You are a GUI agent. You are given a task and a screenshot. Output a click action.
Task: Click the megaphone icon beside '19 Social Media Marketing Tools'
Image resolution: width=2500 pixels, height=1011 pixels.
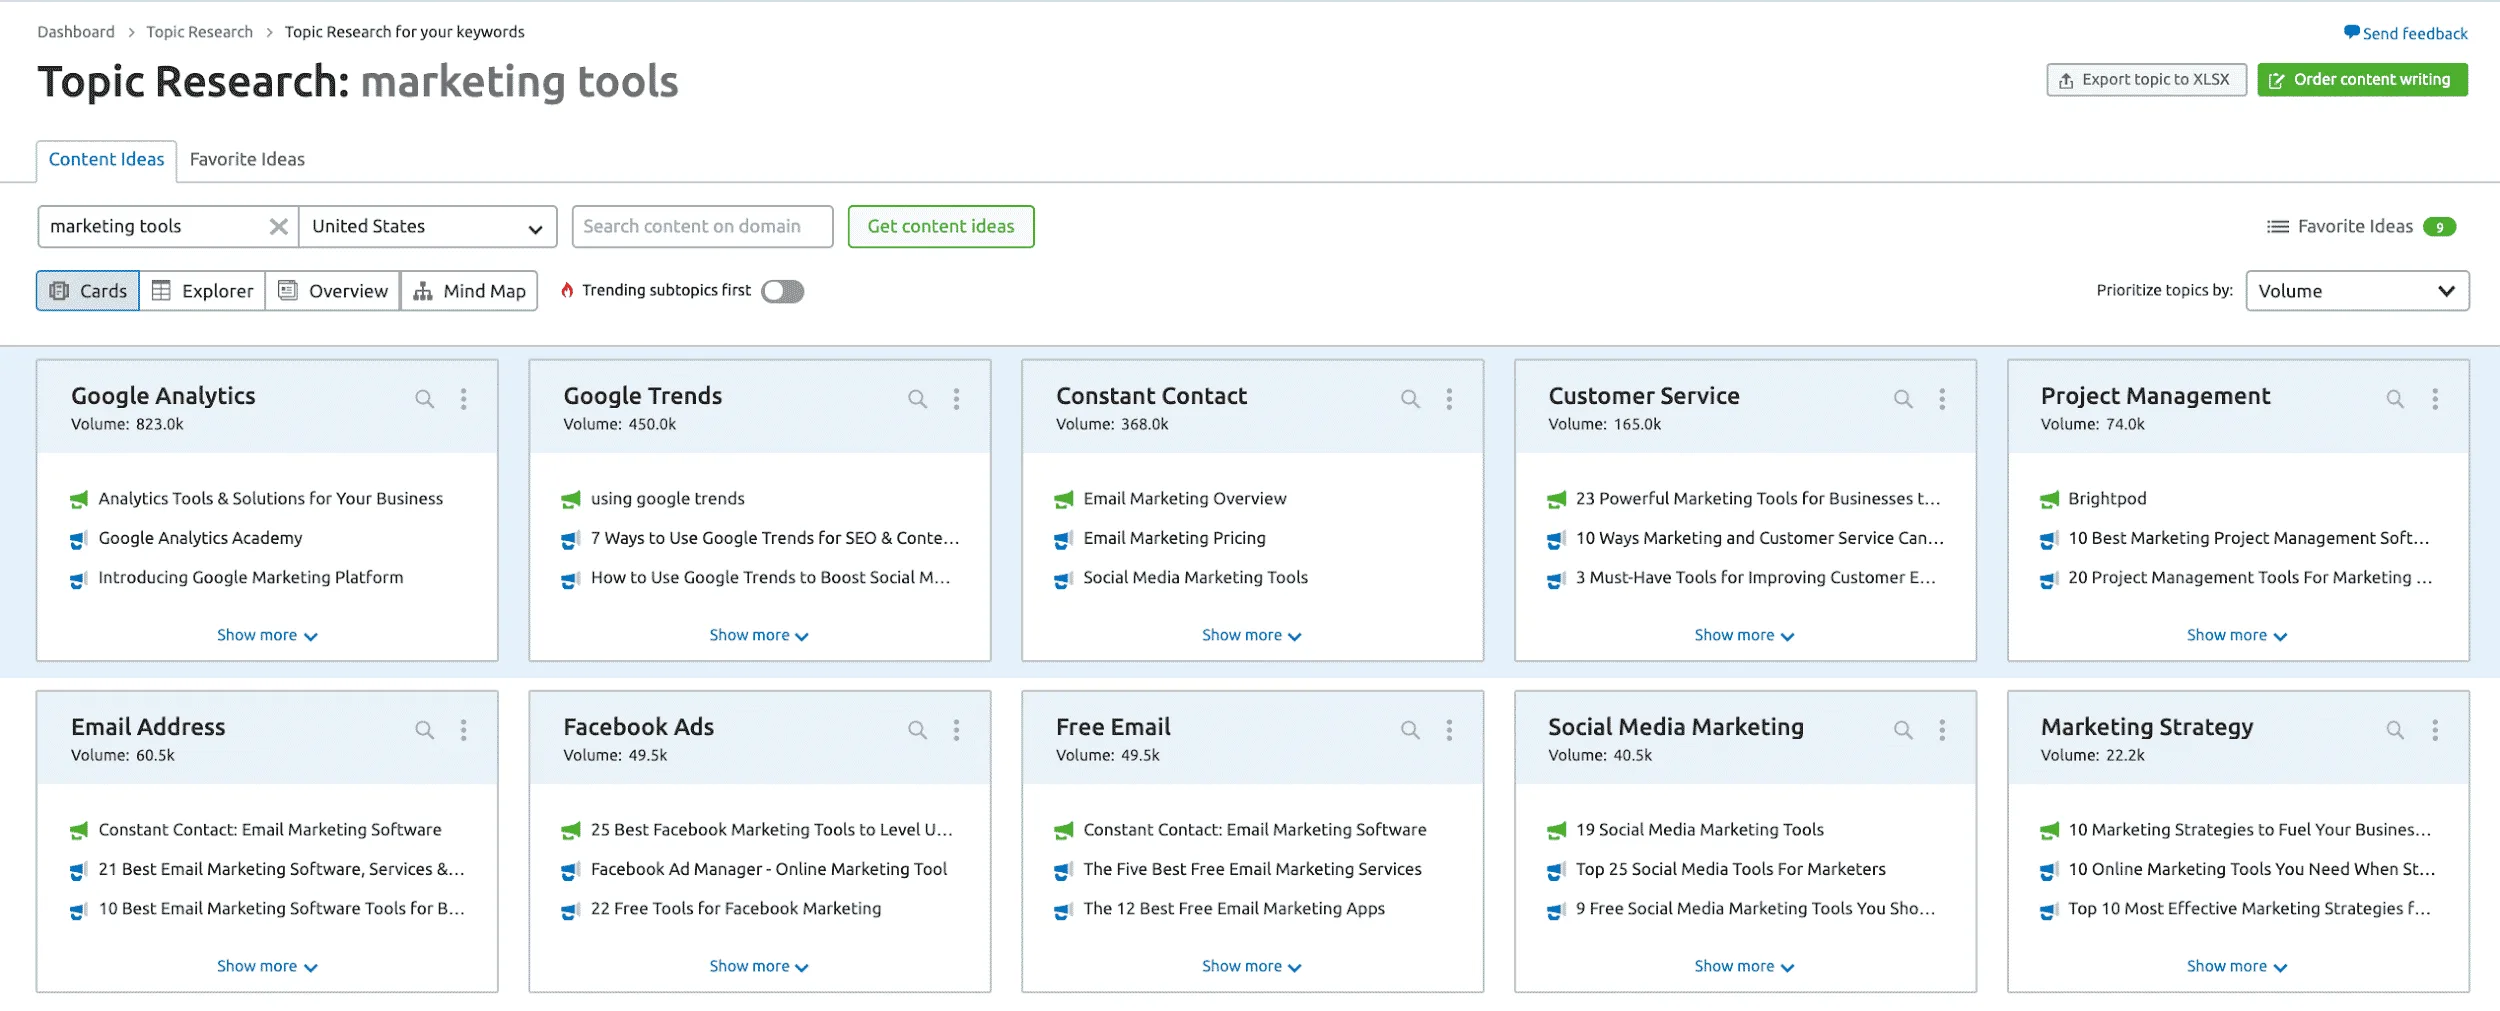point(1557,830)
